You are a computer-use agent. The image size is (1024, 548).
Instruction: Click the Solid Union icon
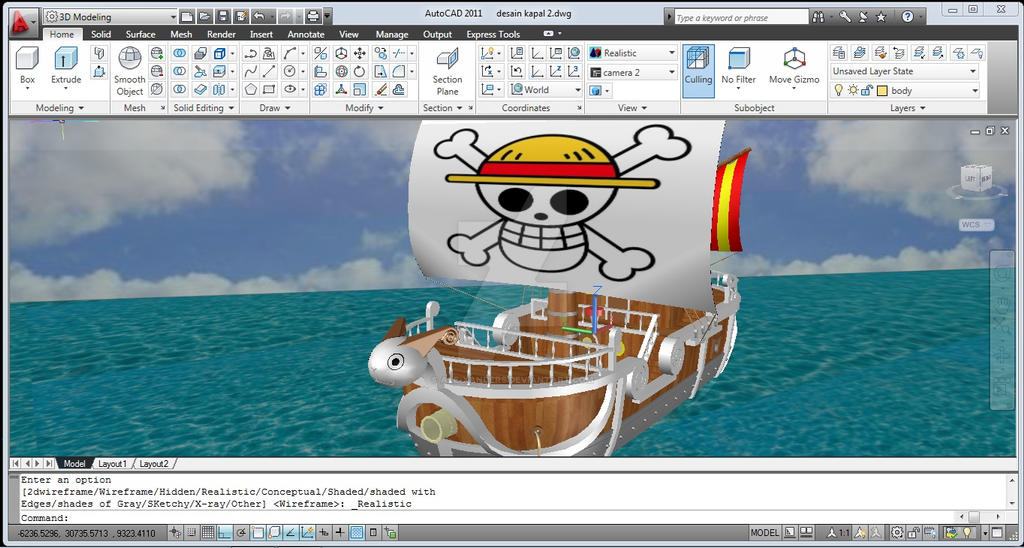tap(180, 54)
